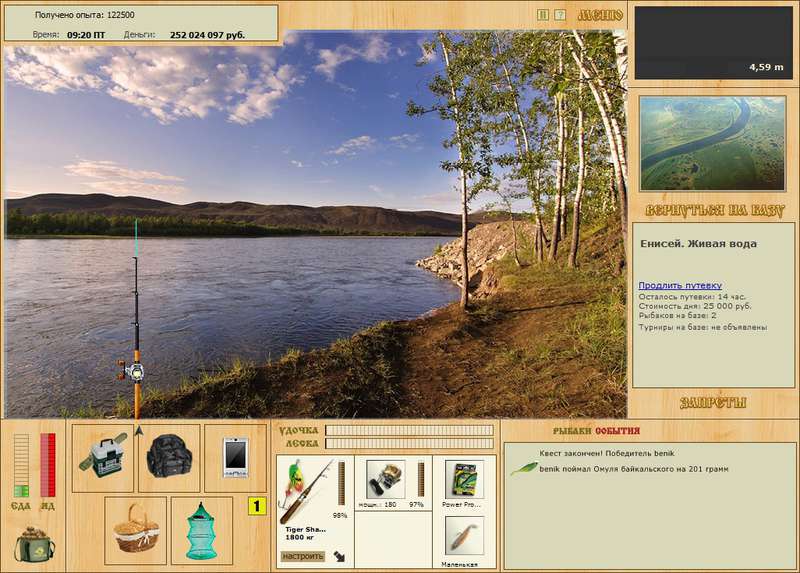Click the river aerial map thumbnail
Image resolution: width=800 pixels, height=573 pixels.
pyautogui.click(x=712, y=143)
